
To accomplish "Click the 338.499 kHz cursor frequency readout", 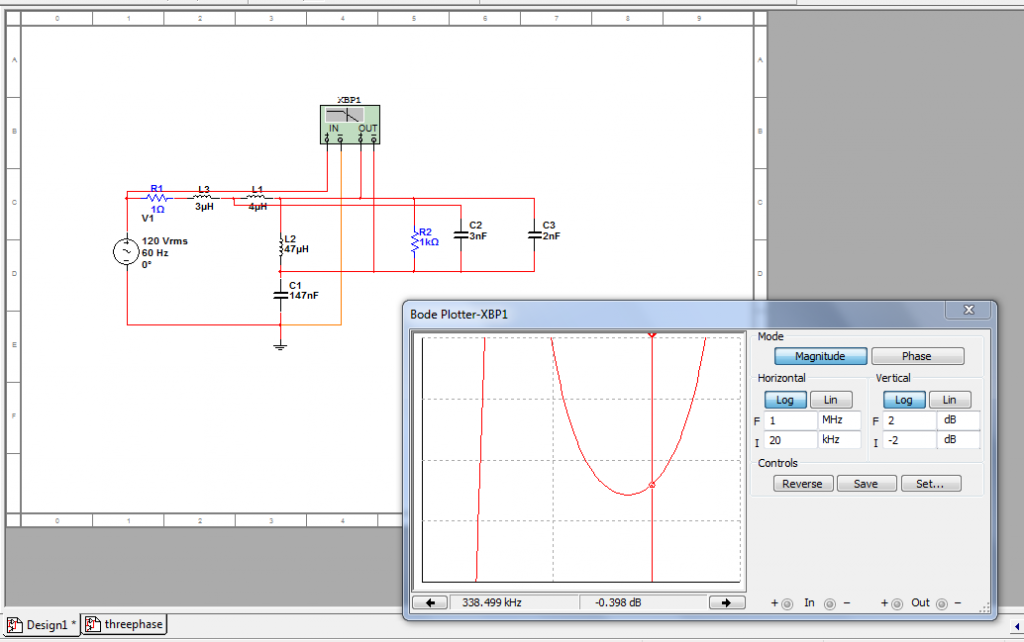I will tap(492, 602).
